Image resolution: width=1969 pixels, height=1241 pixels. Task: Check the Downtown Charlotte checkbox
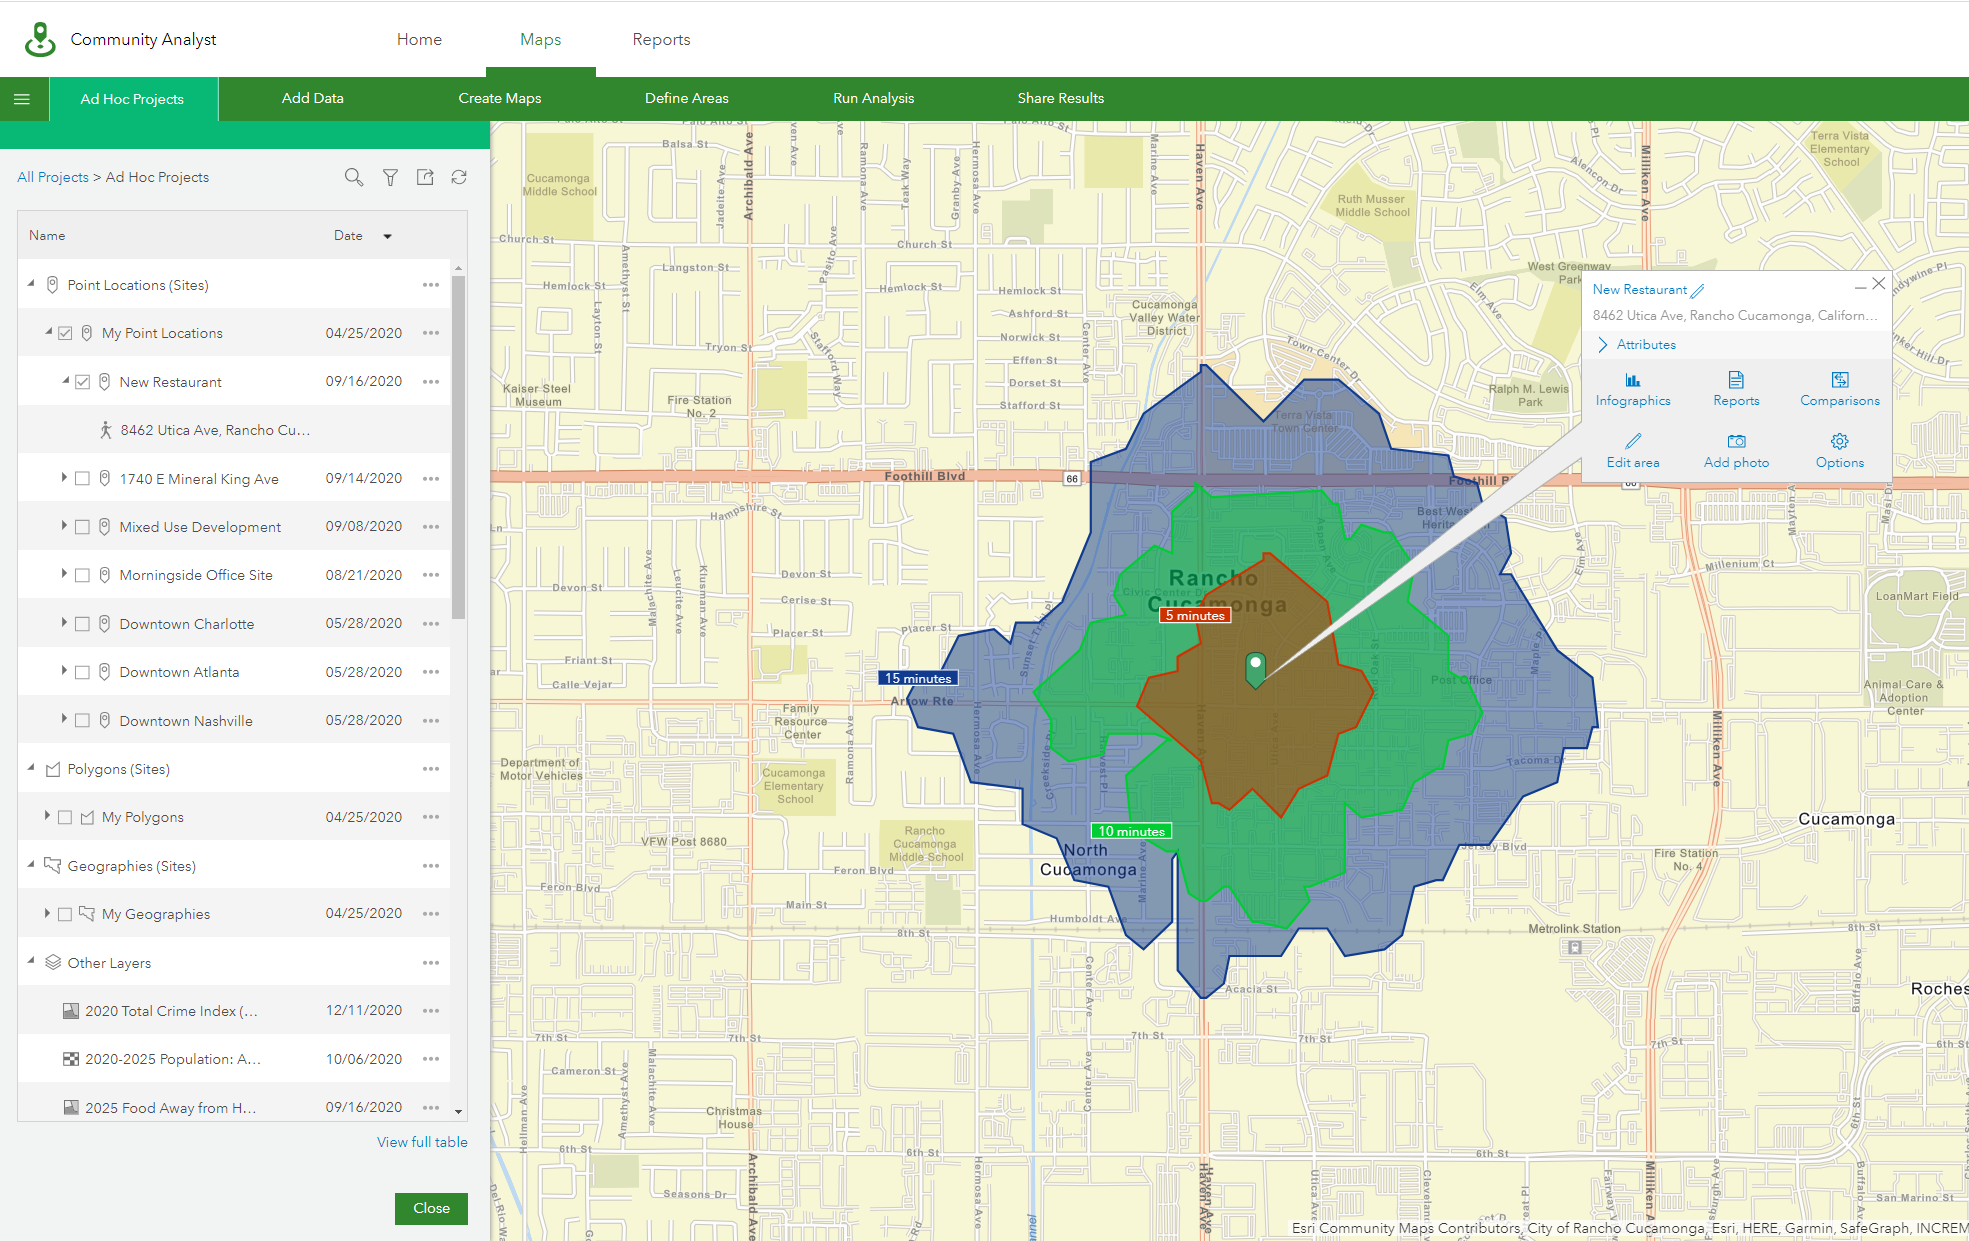(x=83, y=624)
